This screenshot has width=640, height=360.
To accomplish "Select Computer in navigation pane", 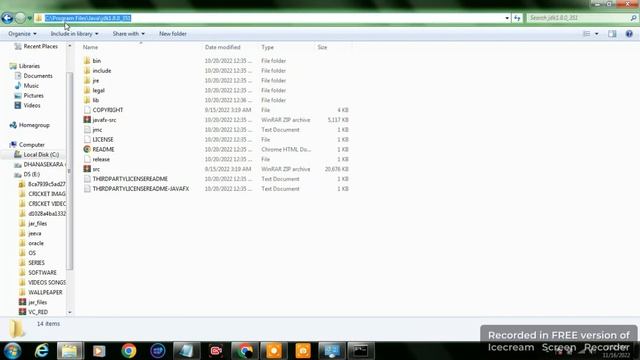I will (32, 144).
